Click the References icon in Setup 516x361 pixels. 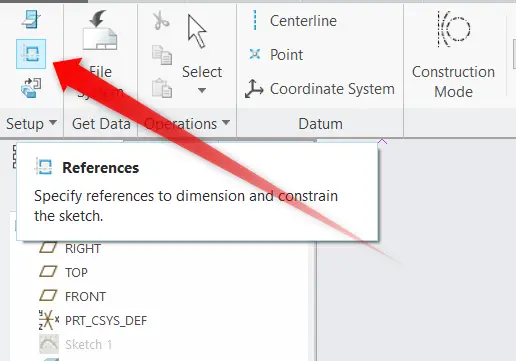[31, 54]
